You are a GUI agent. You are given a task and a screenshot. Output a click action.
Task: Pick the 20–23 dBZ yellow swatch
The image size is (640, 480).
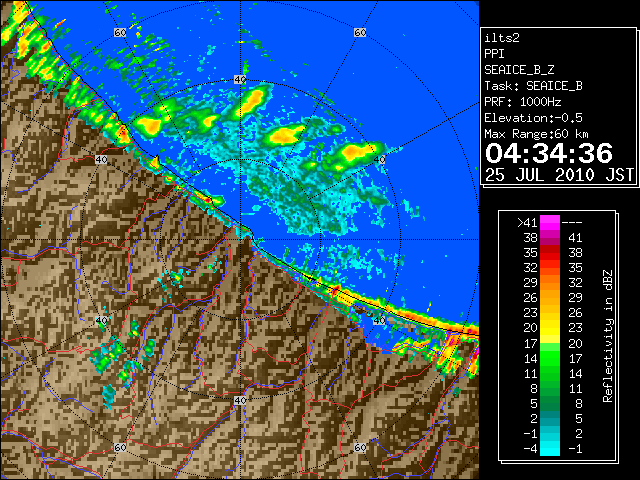coord(550,328)
